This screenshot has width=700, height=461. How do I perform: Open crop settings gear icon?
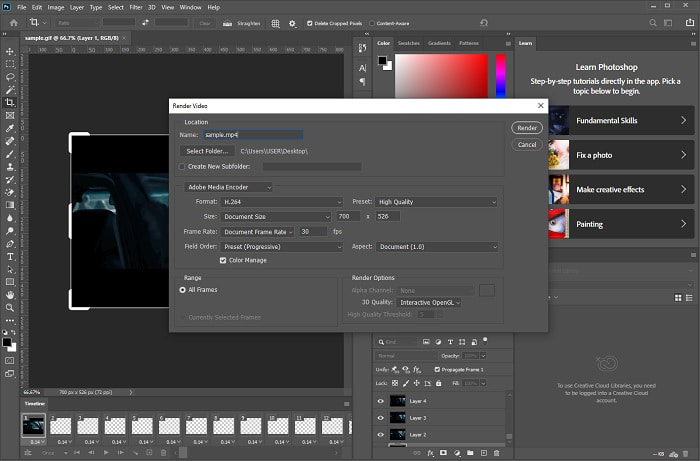point(292,23)
